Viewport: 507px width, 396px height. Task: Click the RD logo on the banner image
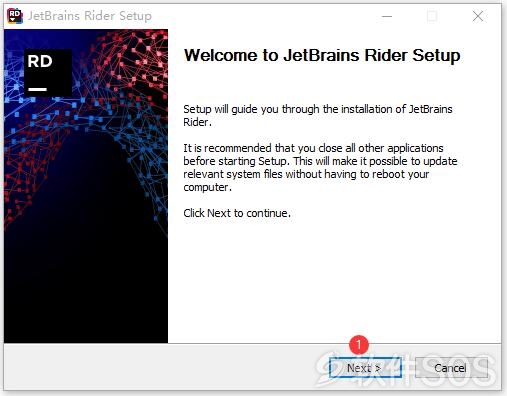click(x=48, y=73)
